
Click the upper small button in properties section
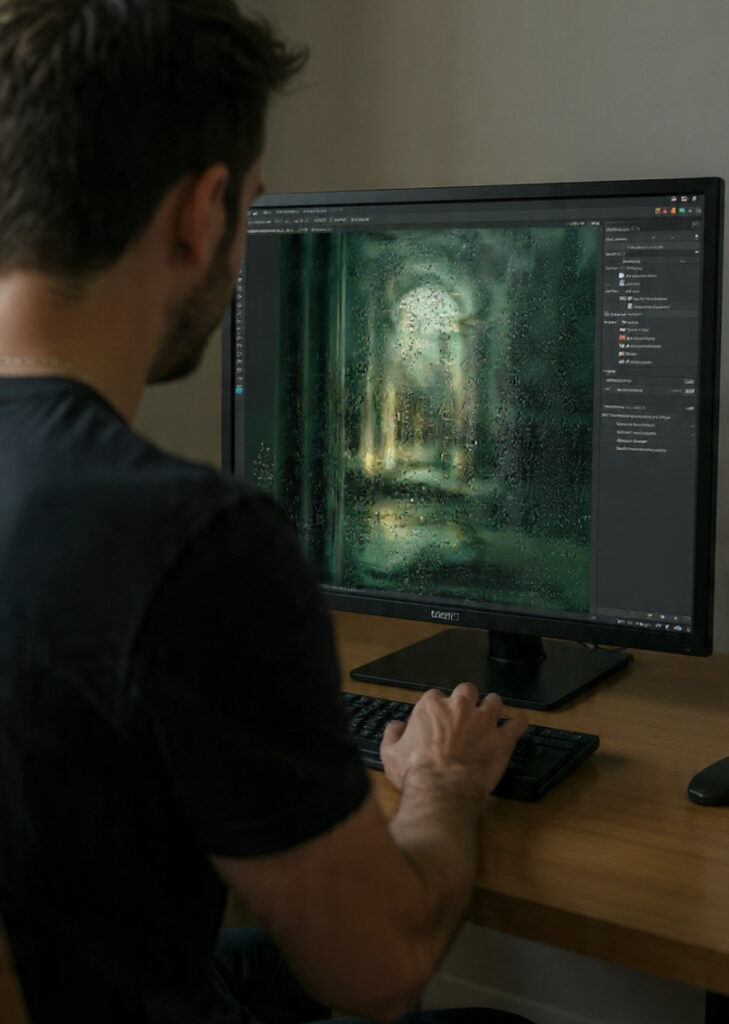click(689, 381)
